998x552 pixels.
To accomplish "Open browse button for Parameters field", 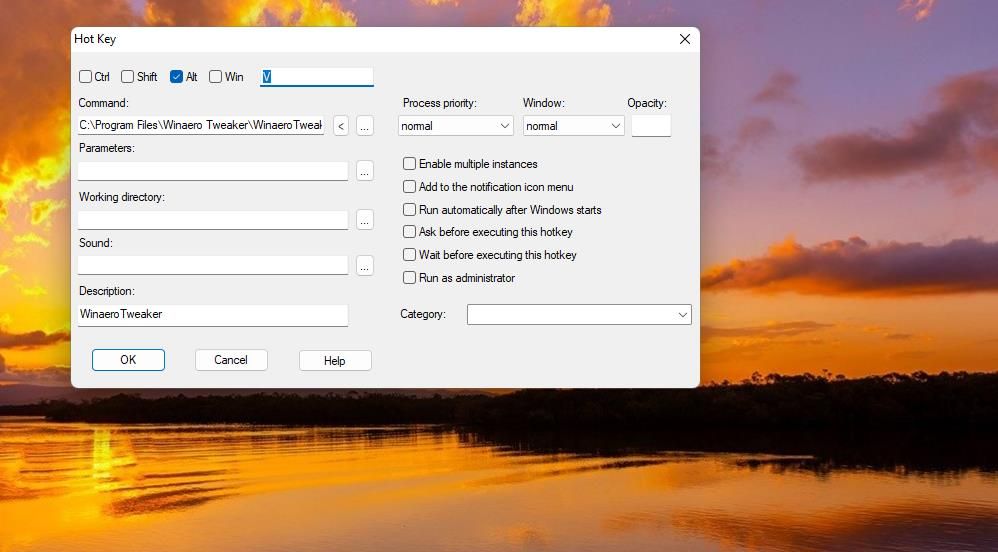I will (364, 171).
